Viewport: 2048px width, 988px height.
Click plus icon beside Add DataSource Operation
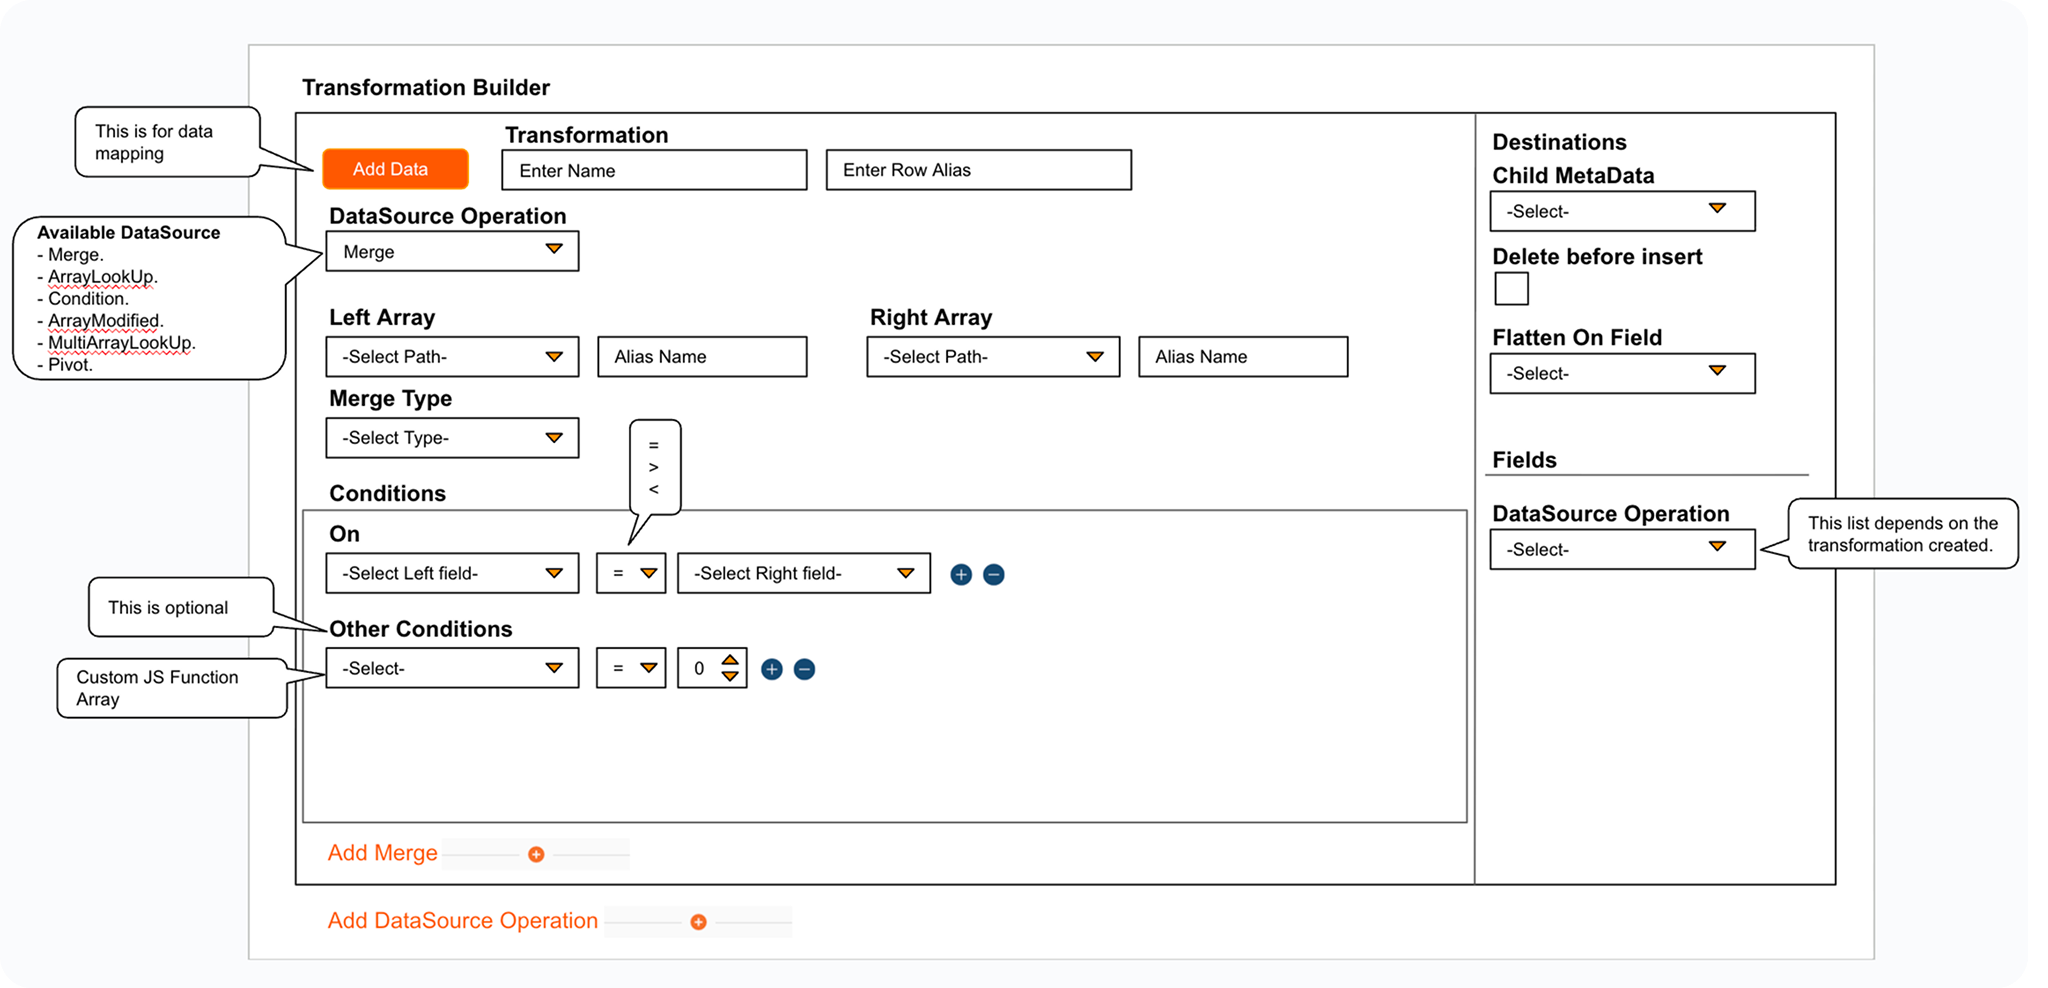pyautogui.click(x=698, y=922)
